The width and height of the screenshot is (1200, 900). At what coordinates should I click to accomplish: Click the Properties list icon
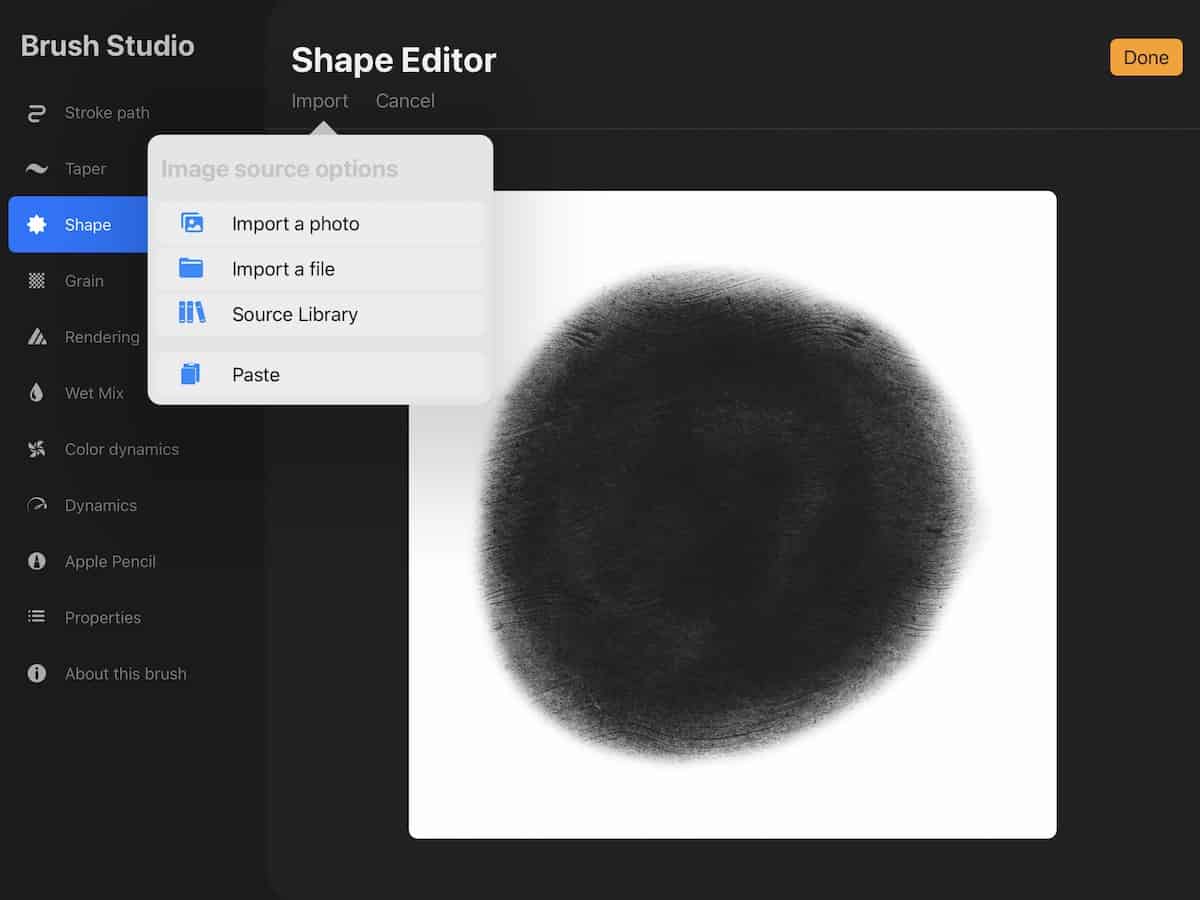click(x=37, y=617)
